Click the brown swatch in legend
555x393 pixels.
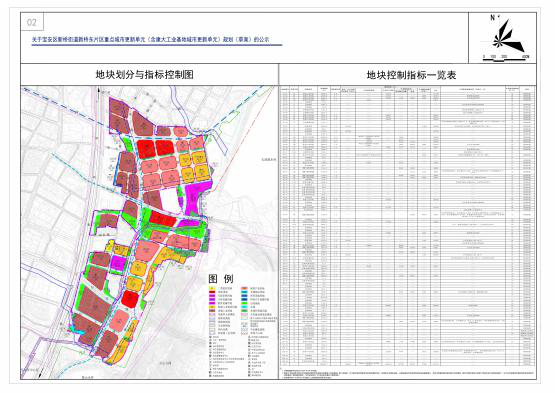(x=212, y=310)
